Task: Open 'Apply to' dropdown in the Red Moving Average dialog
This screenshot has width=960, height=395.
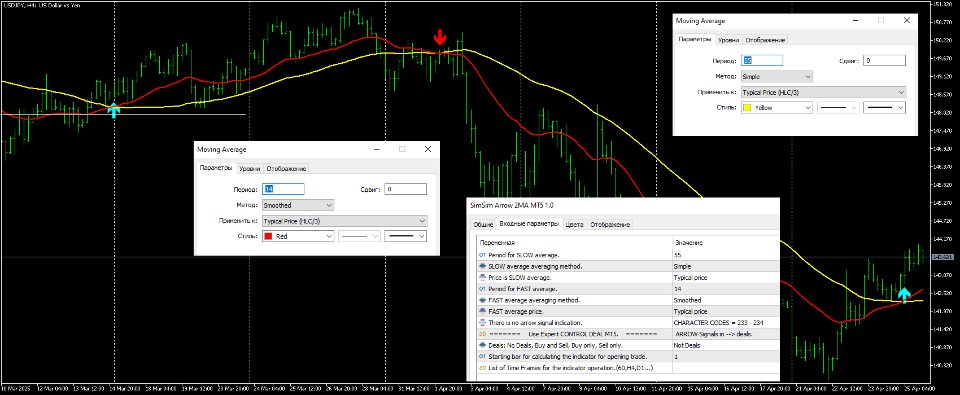Action: point(345,221)
